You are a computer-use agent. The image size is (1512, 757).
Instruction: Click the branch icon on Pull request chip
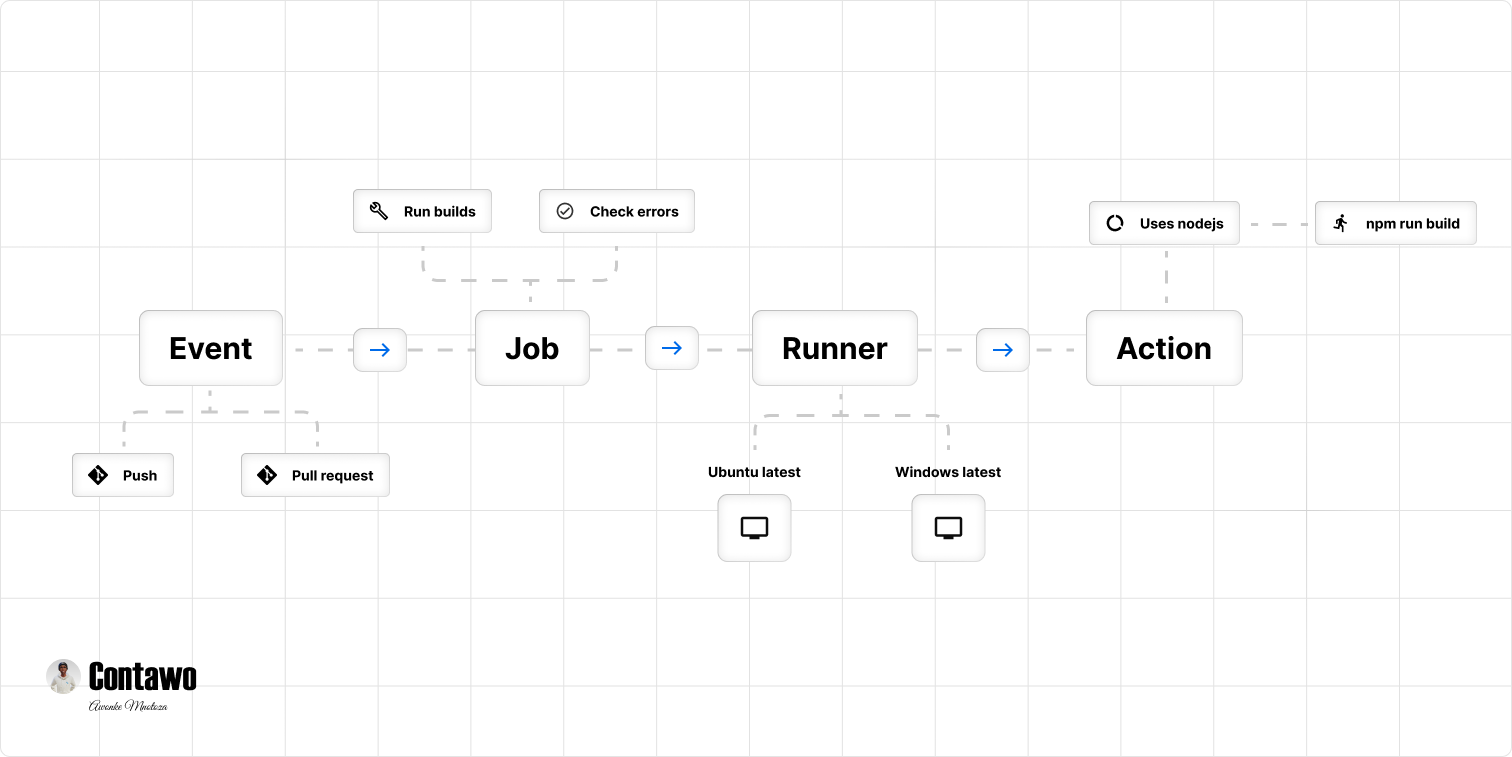coord(266,475)
